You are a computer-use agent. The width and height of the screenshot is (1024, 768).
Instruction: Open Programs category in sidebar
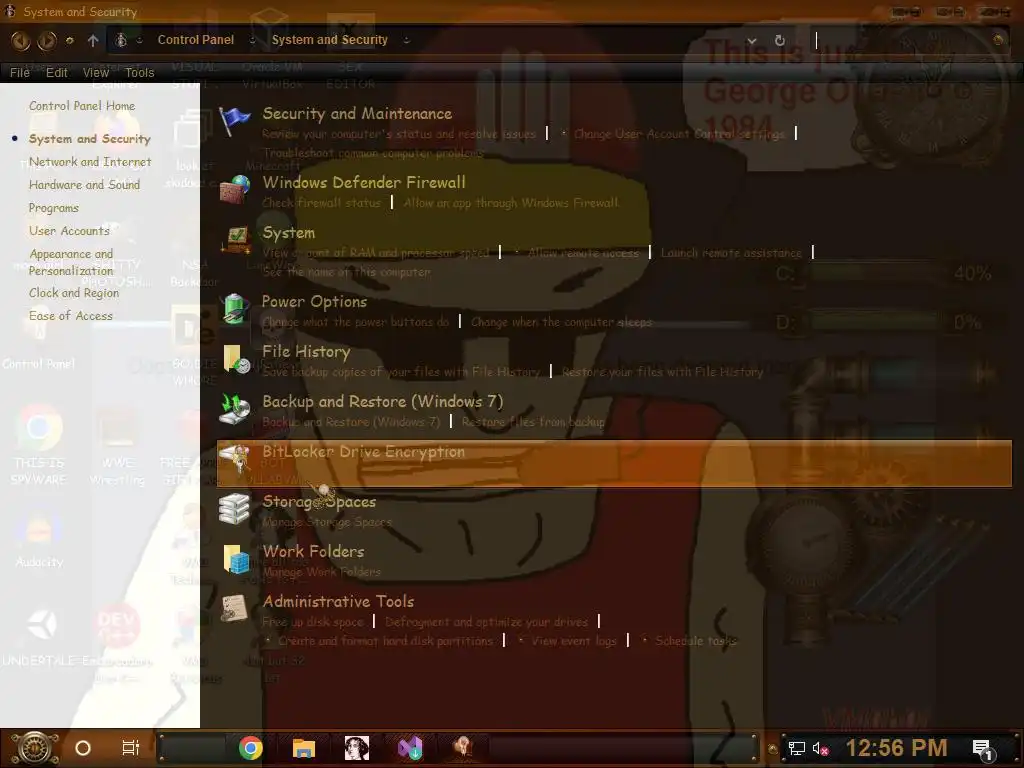coord(54,208)
